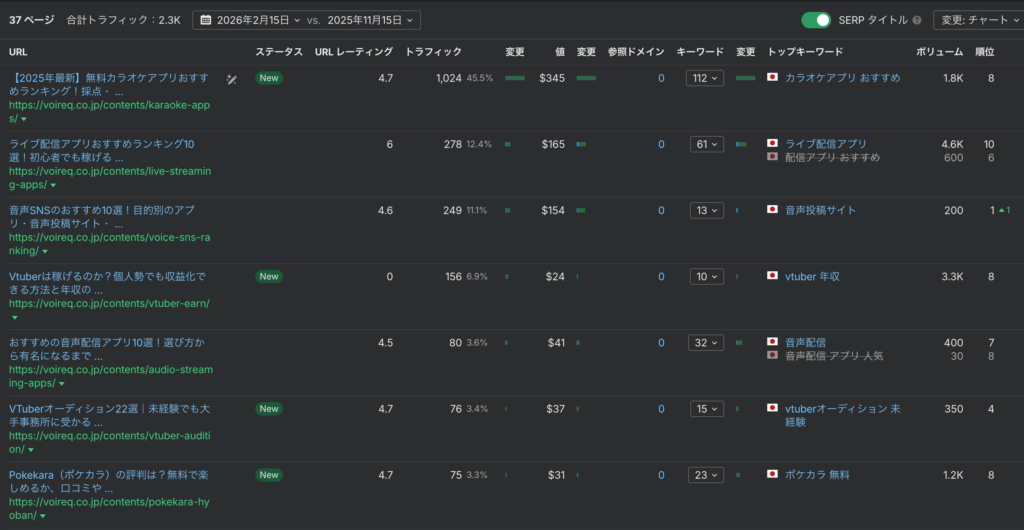Screen dimensions: 1024x530
Task: Click the Japan flag beside ライブ配信アプリ
Action: point(772,144)
